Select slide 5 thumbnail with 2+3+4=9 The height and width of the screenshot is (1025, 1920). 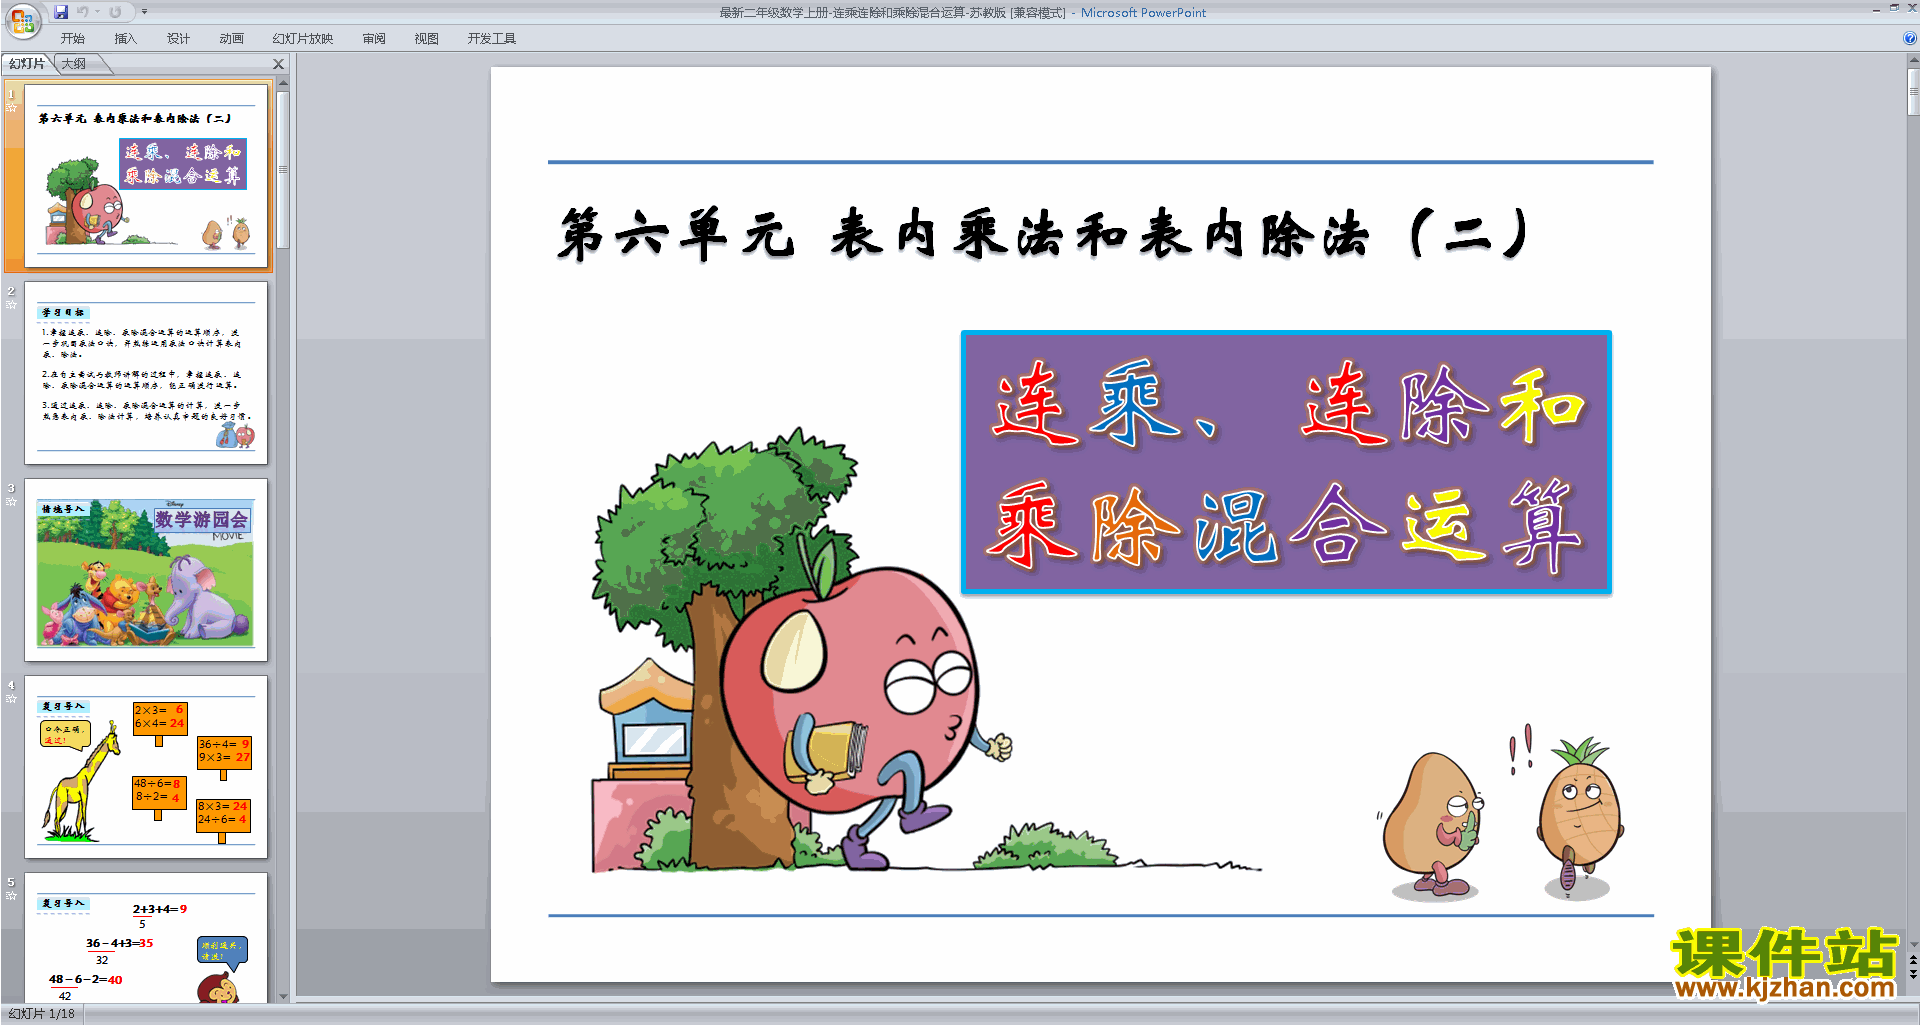146,939
